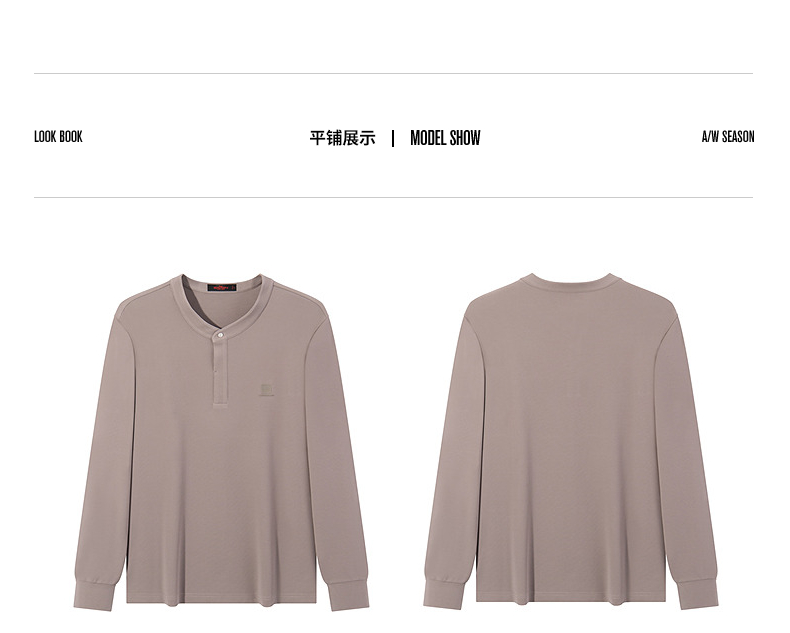Click the back shirt's right cuff
The image size is (790, 633).
(x=698, y=594)
